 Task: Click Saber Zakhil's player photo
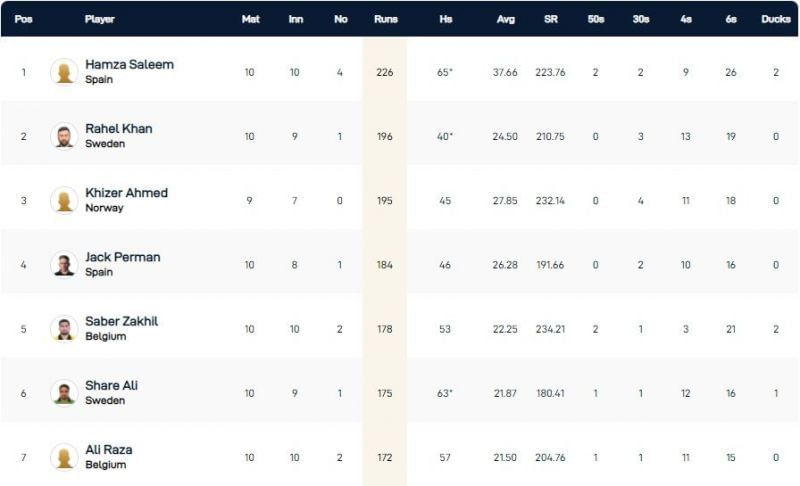coord(64,328)
